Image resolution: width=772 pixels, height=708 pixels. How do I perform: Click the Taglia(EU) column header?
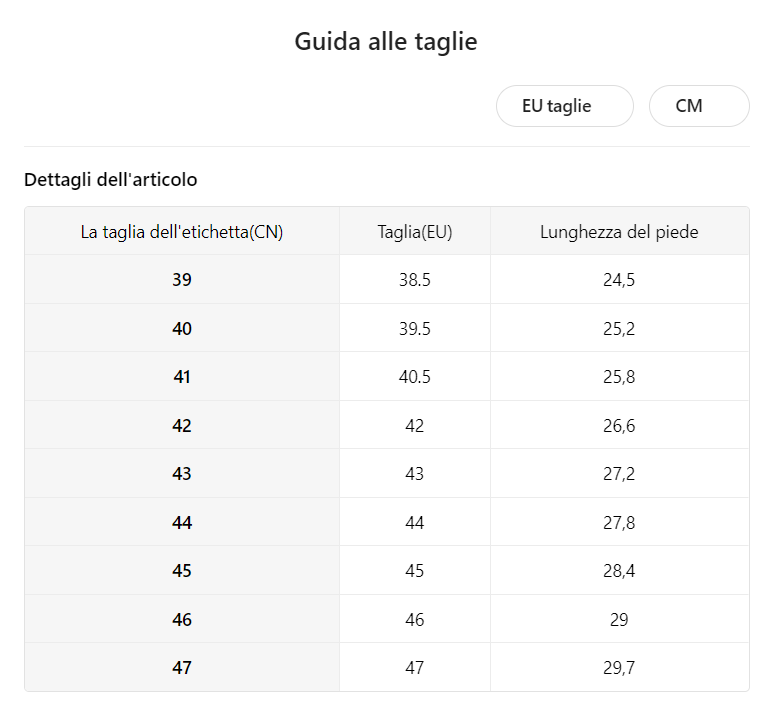point(415,231)
